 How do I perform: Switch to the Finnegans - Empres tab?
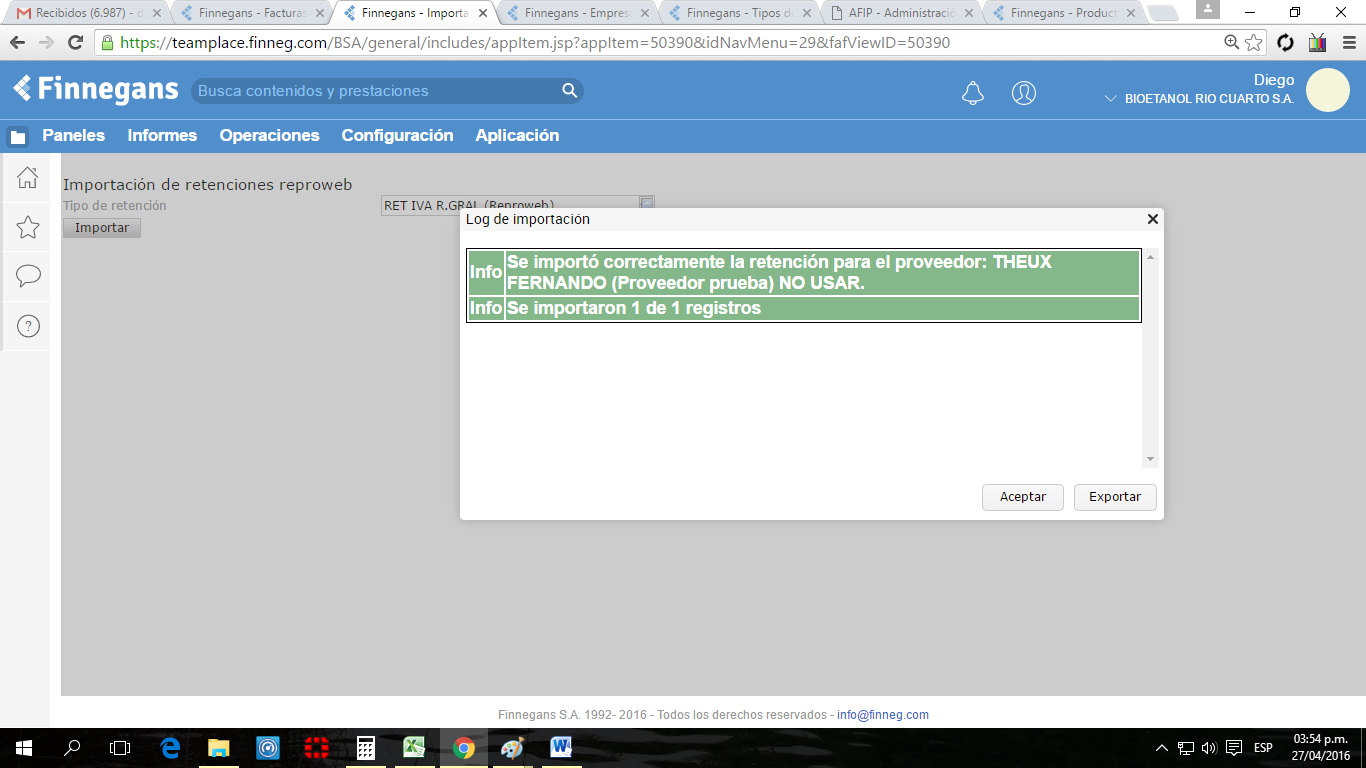point(577,14)
